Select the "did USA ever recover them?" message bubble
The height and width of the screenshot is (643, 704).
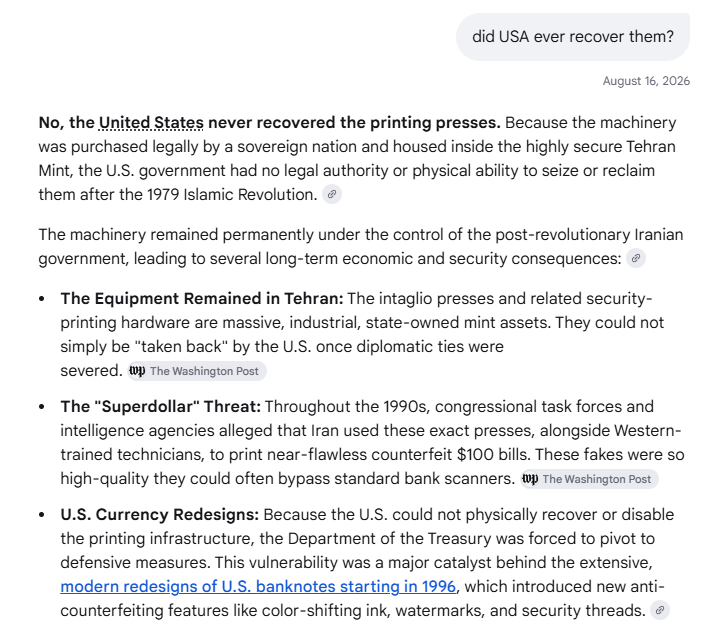573,37
